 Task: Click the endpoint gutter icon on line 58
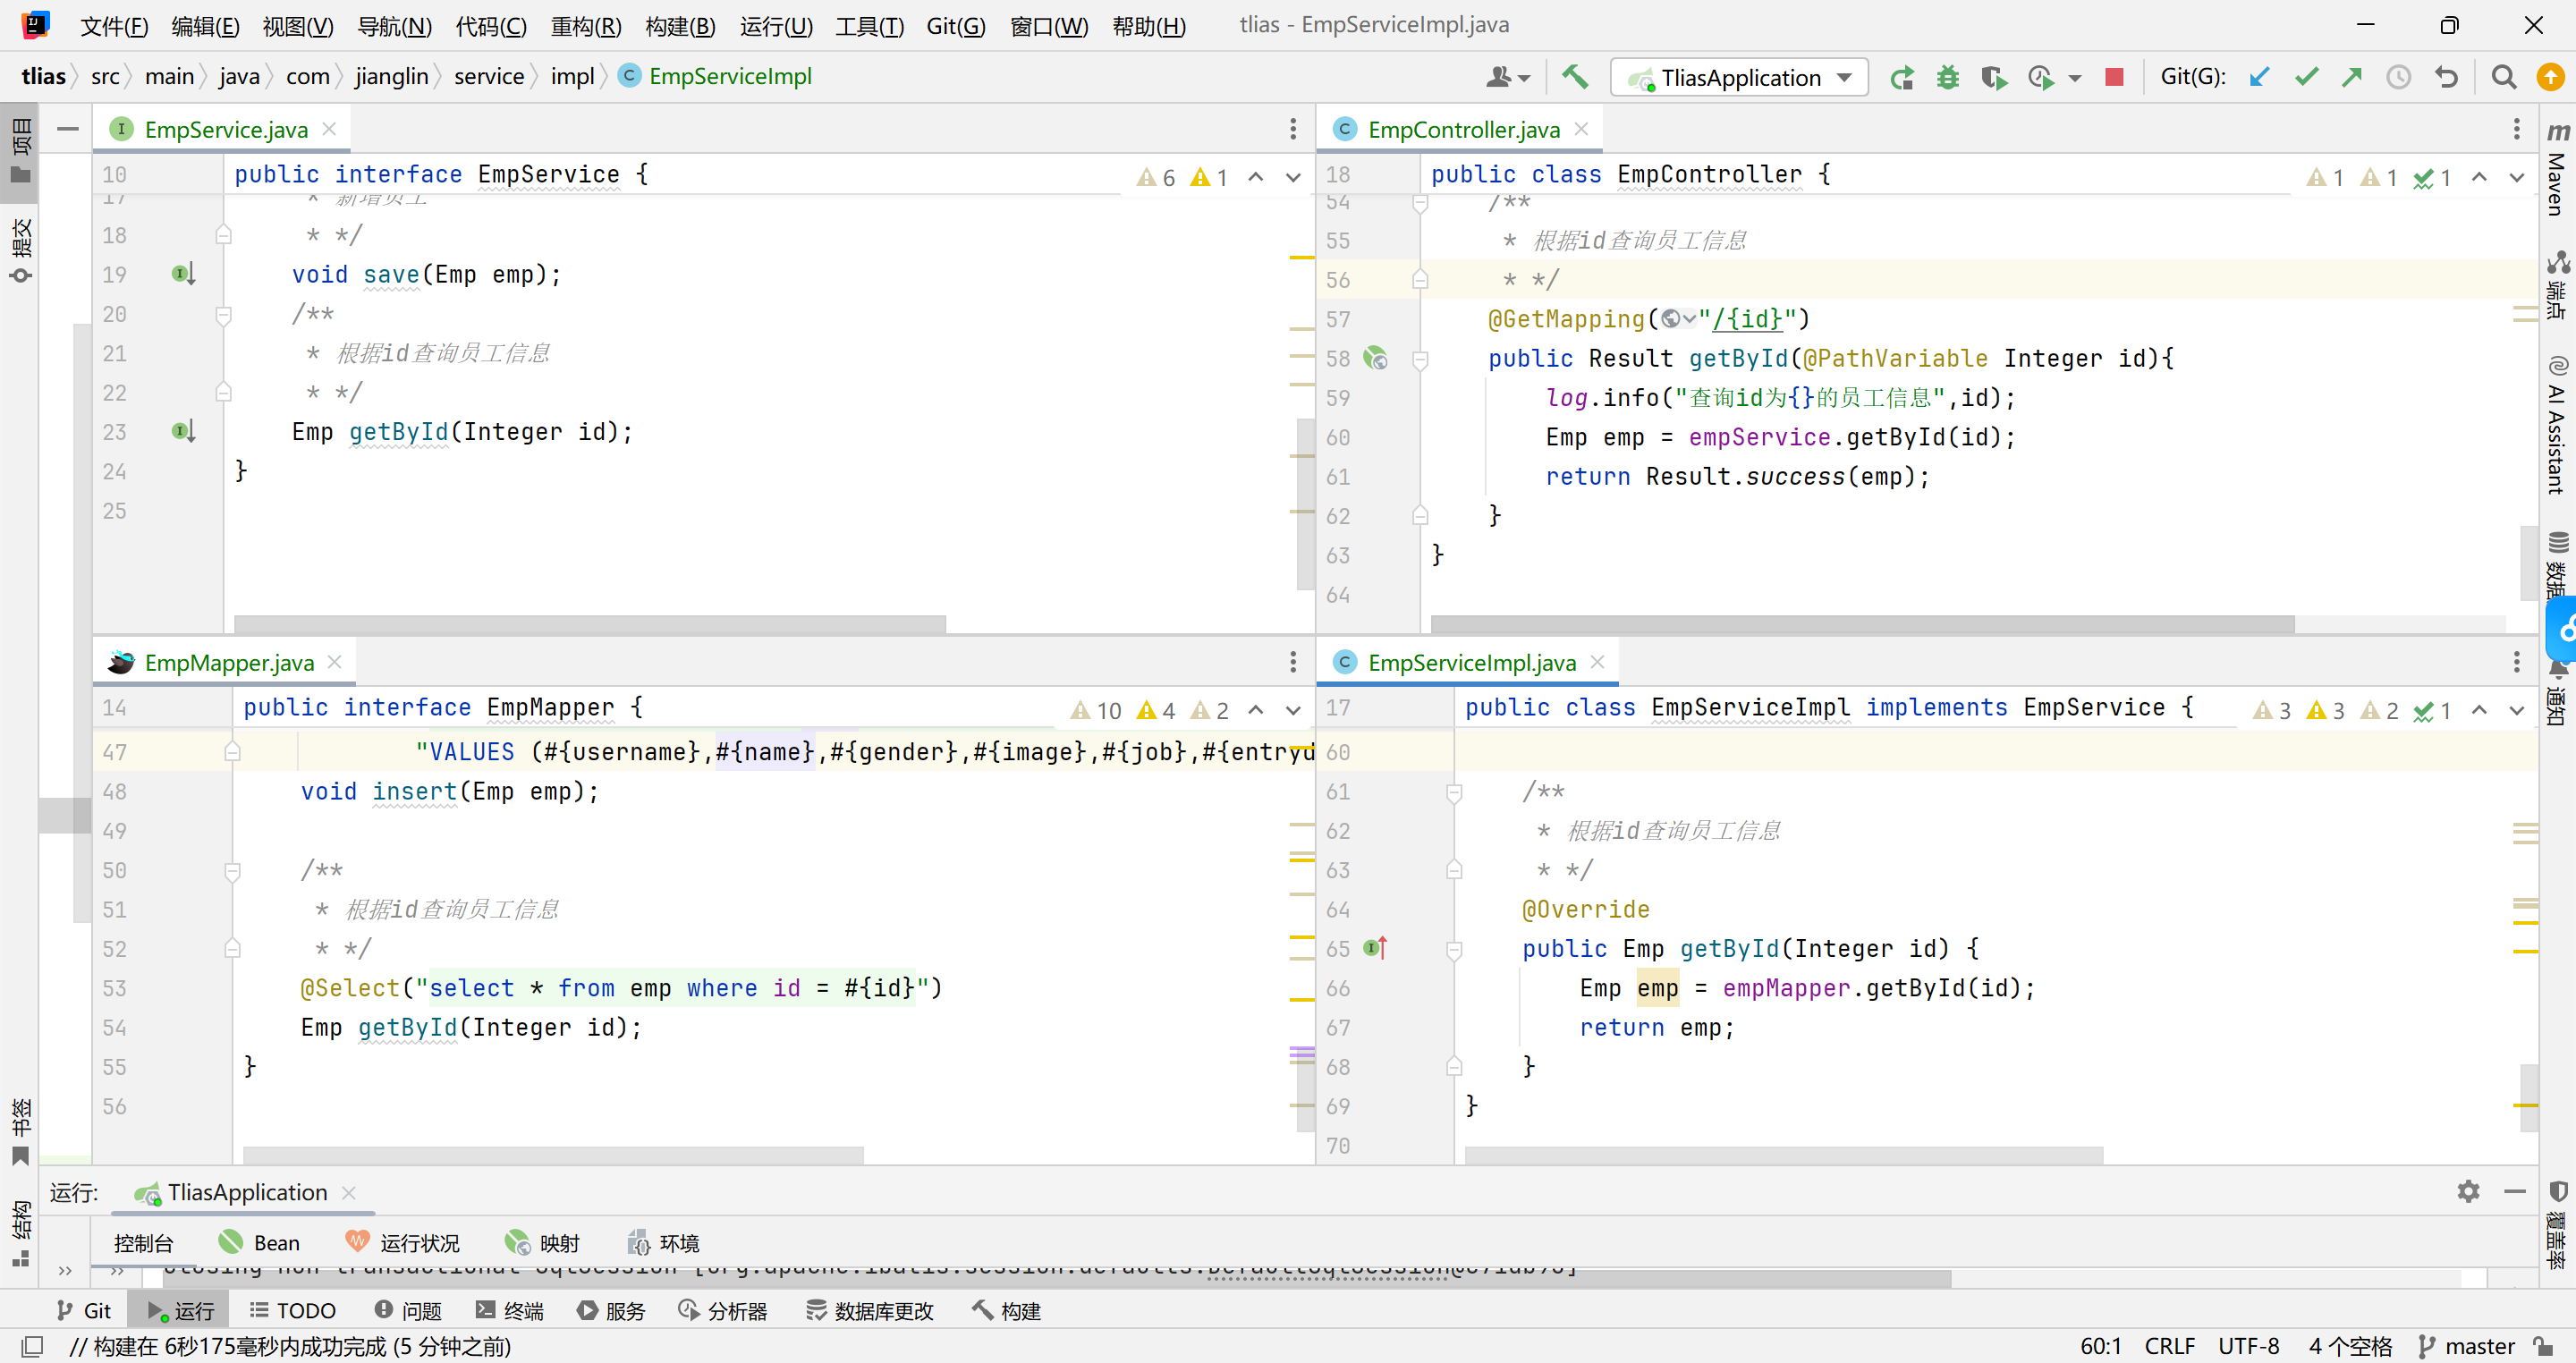[x=1377, y=358]
